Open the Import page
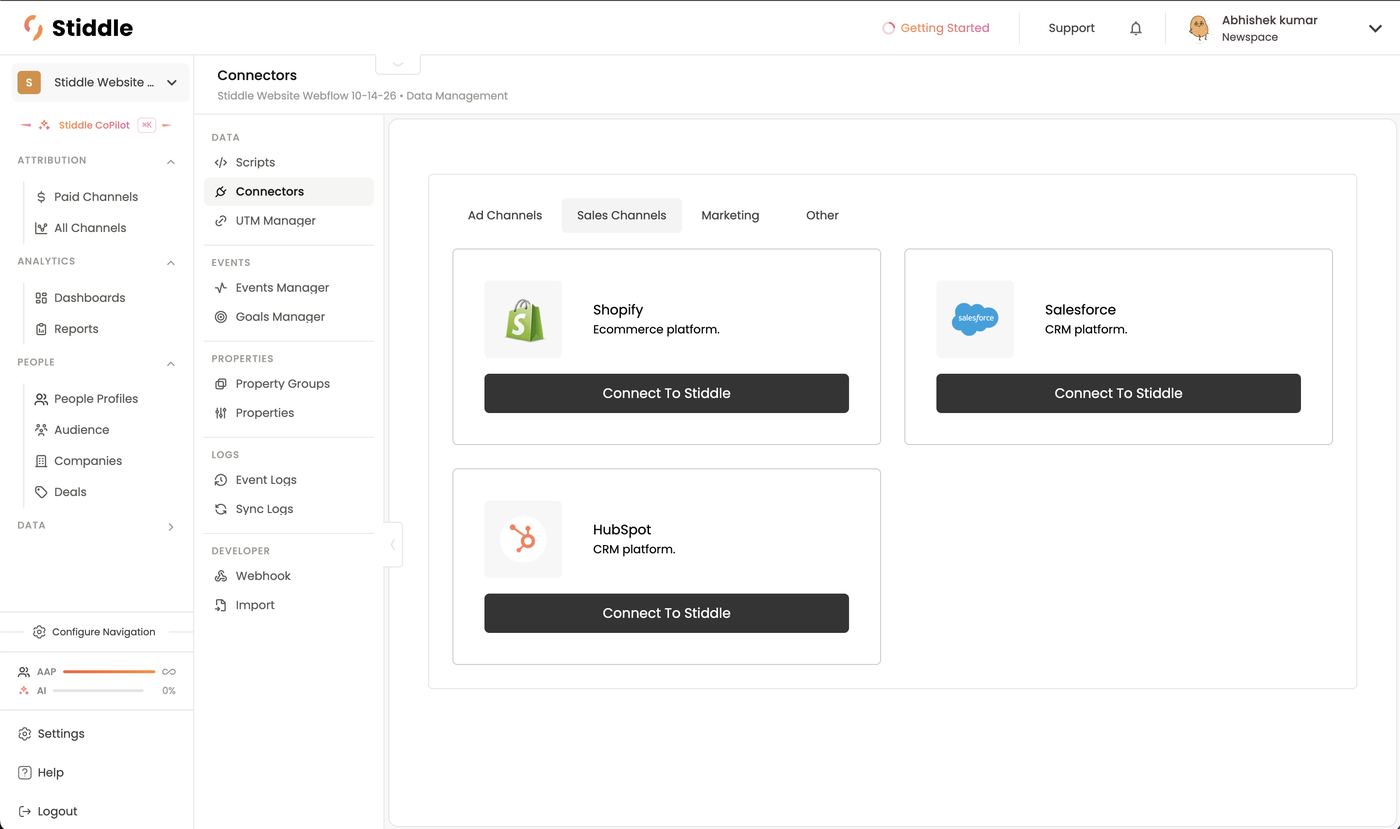 click(x=289, y=604)
